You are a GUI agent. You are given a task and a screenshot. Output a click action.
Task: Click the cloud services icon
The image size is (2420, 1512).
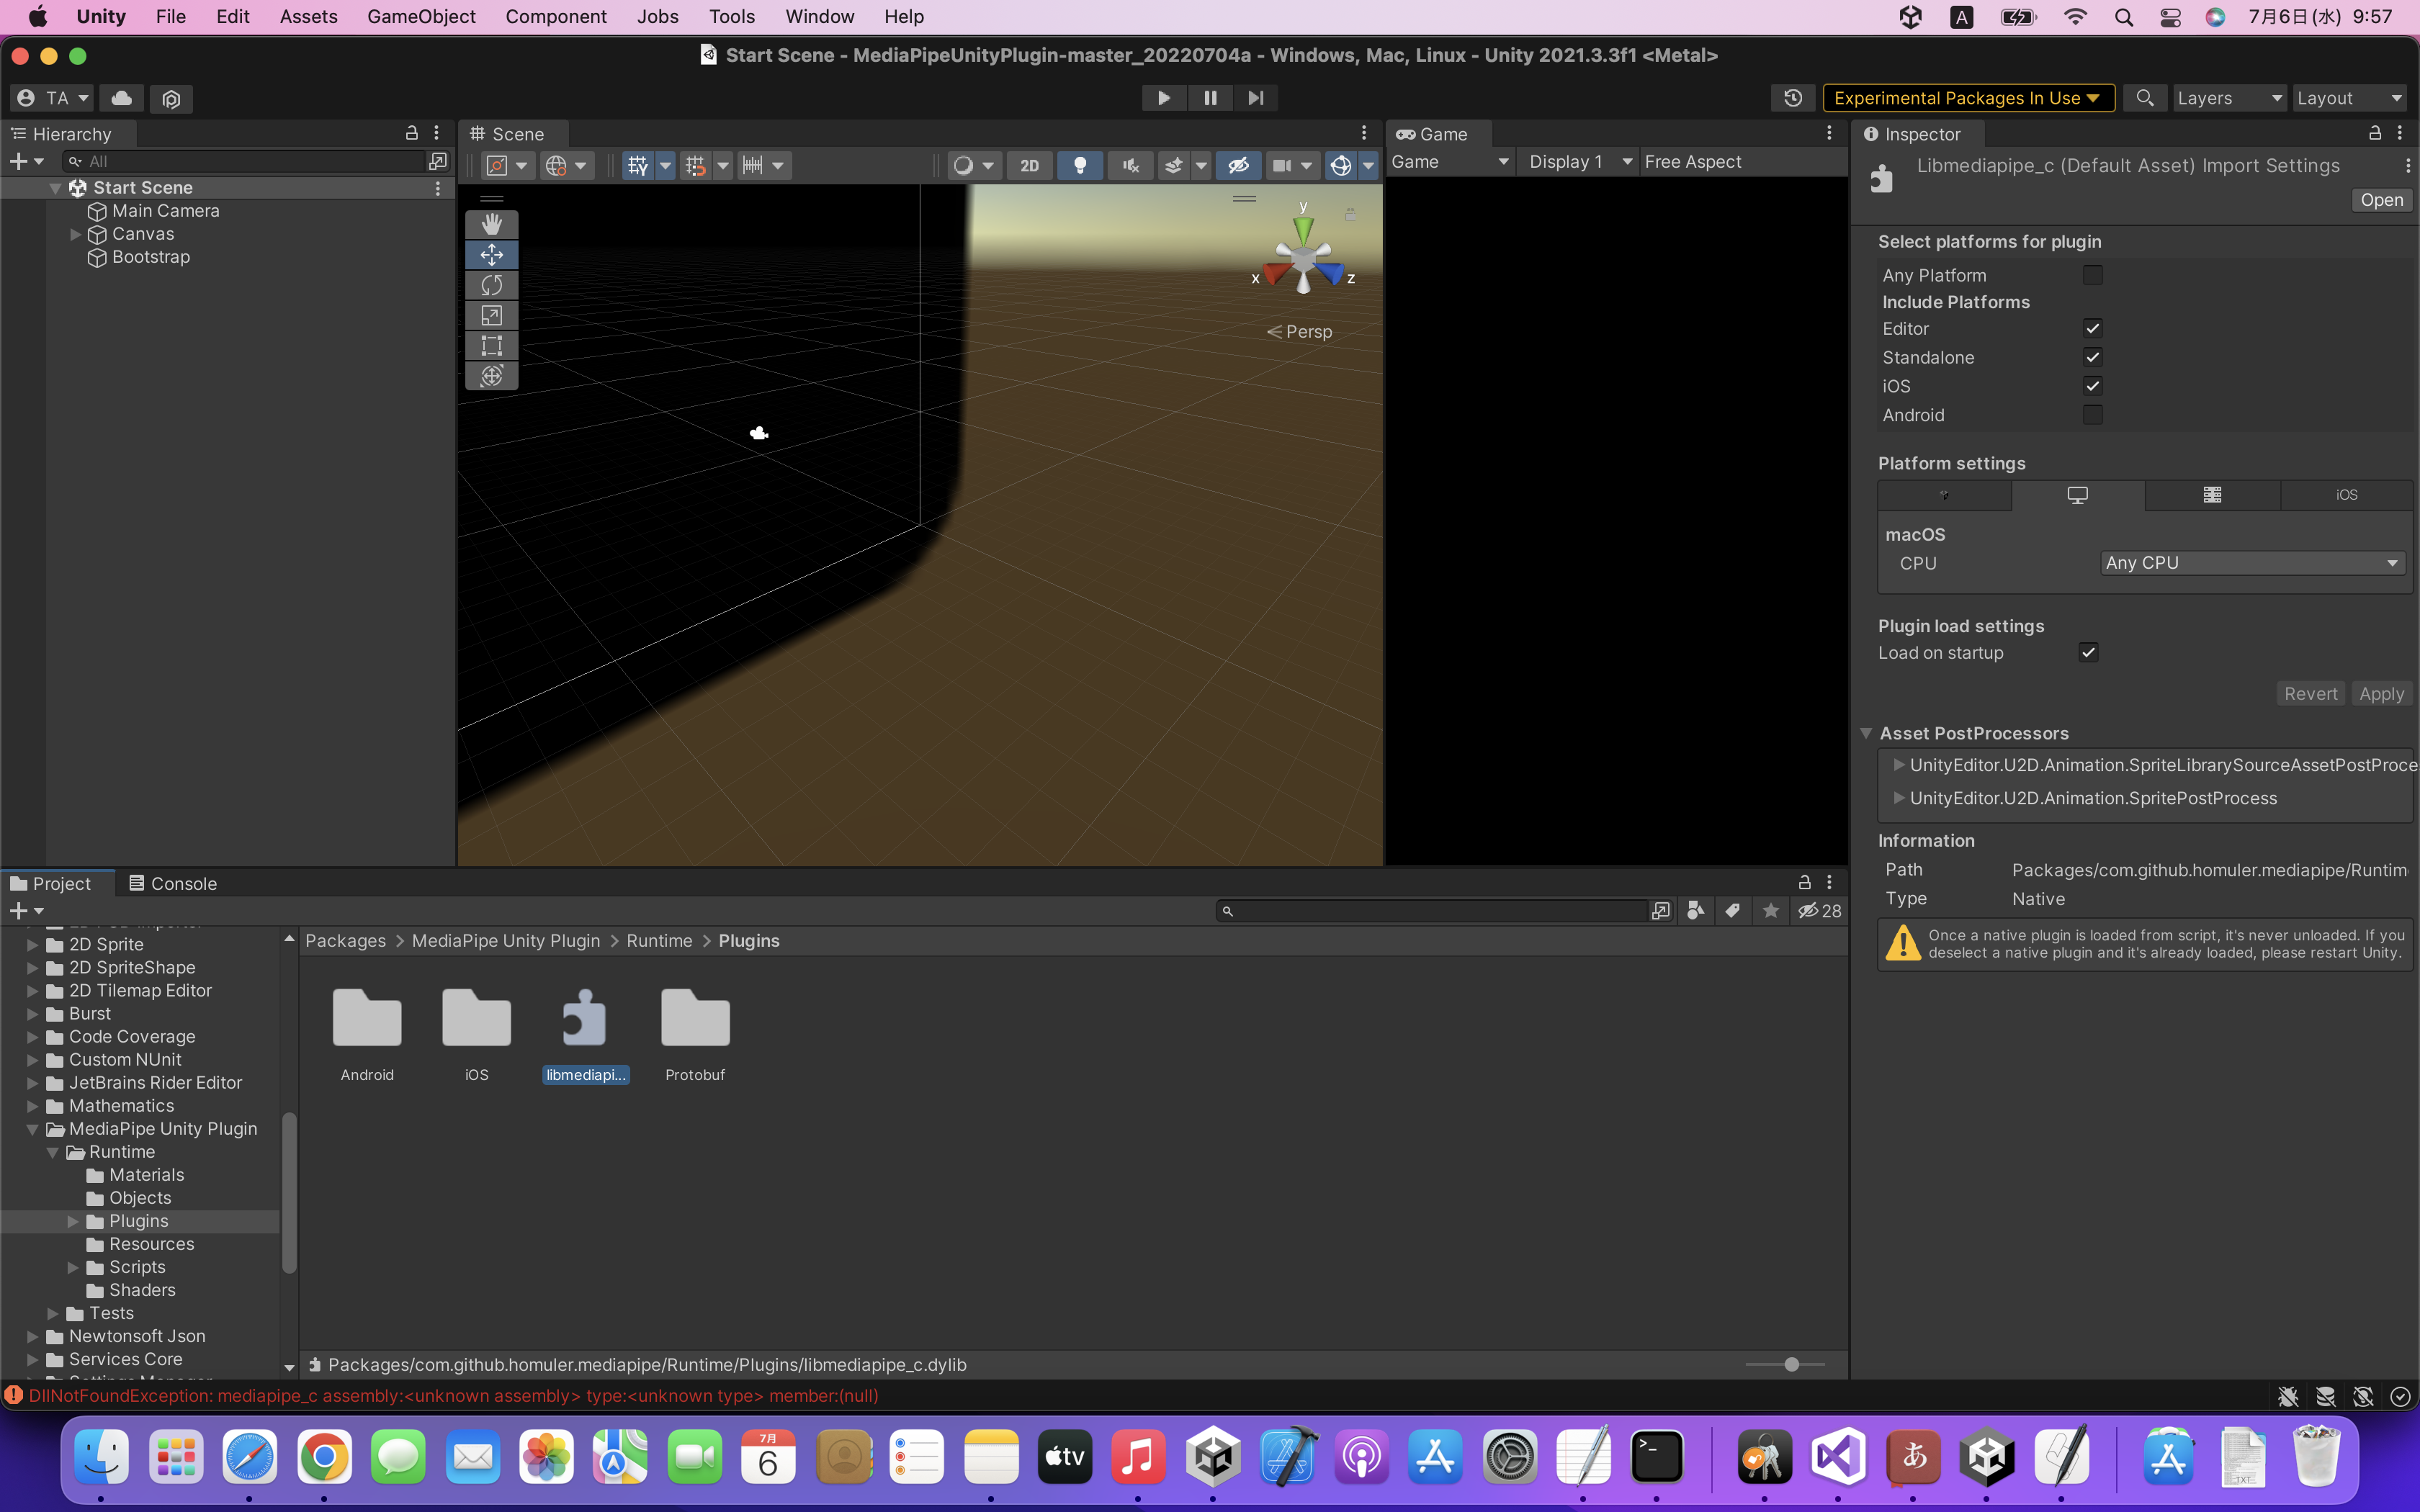tap(121, 98)
